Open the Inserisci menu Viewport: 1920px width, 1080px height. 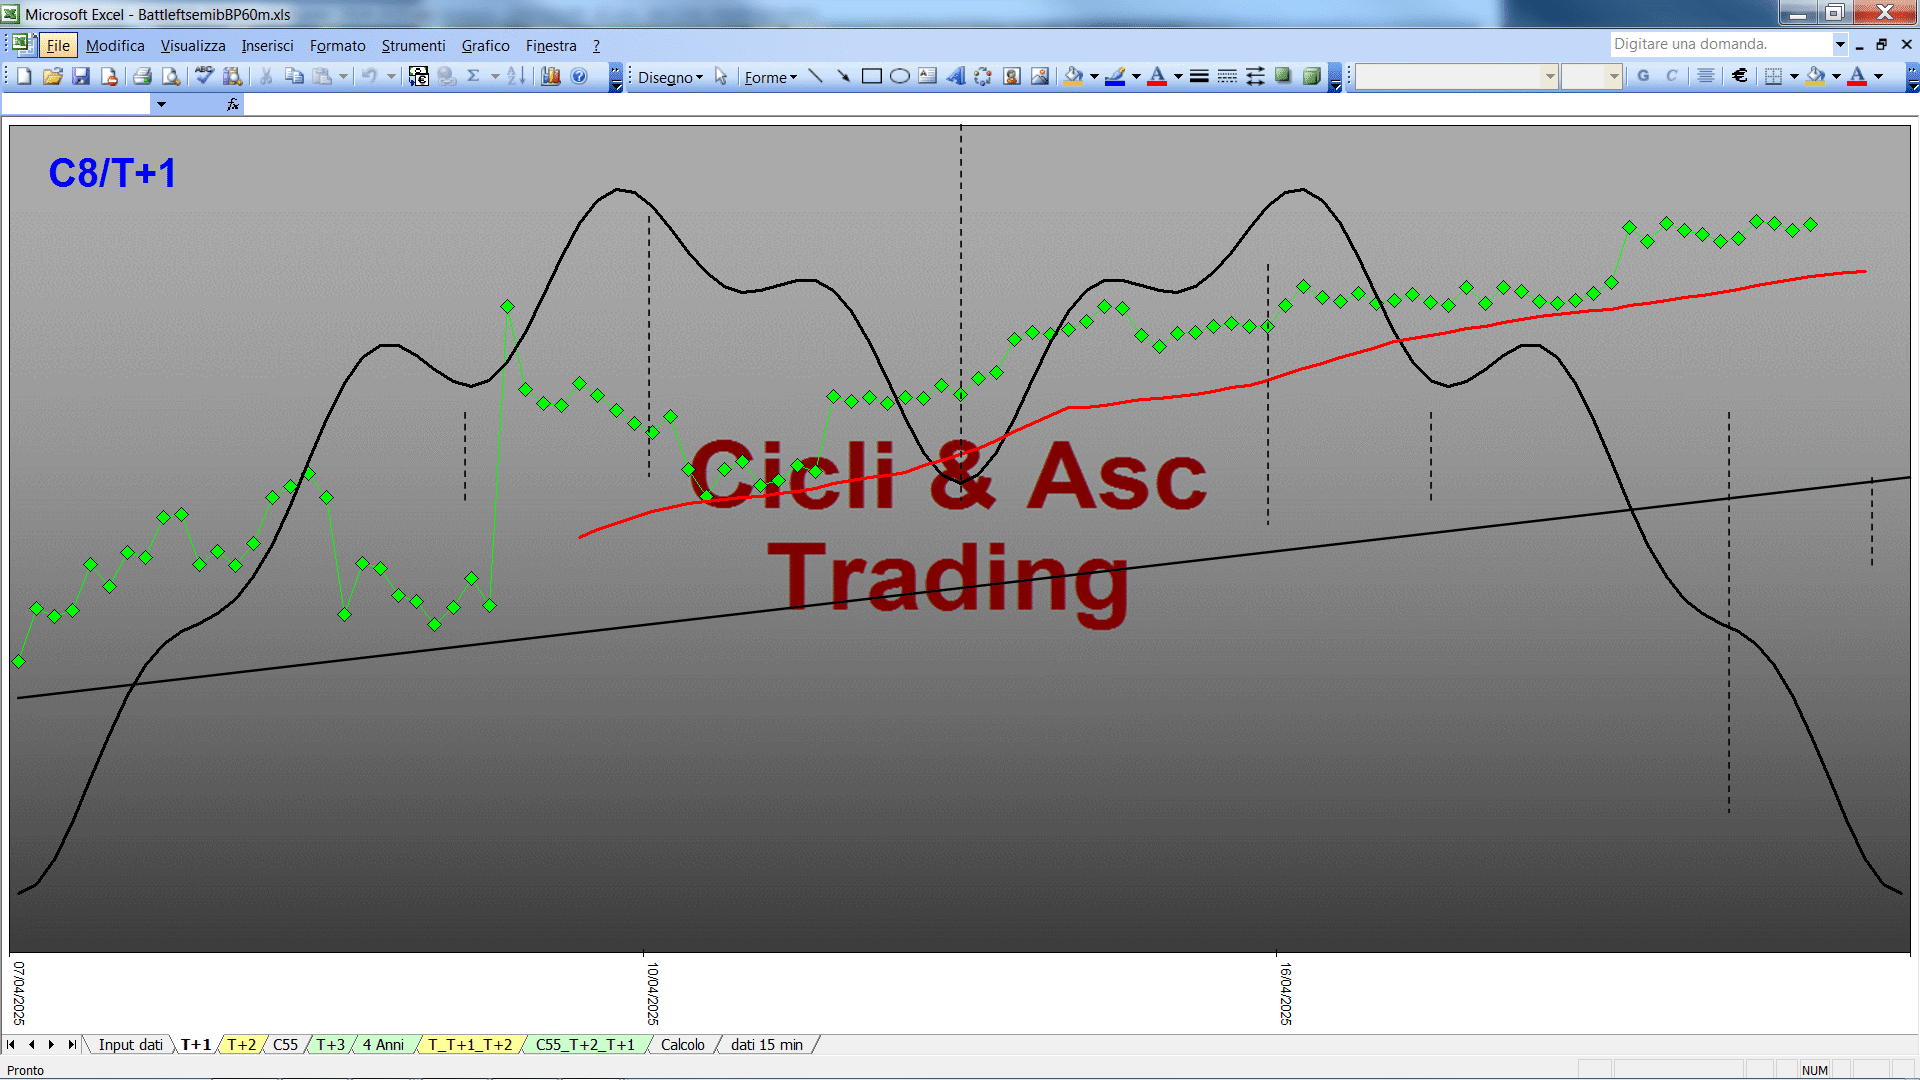click(x=267, y=46)
